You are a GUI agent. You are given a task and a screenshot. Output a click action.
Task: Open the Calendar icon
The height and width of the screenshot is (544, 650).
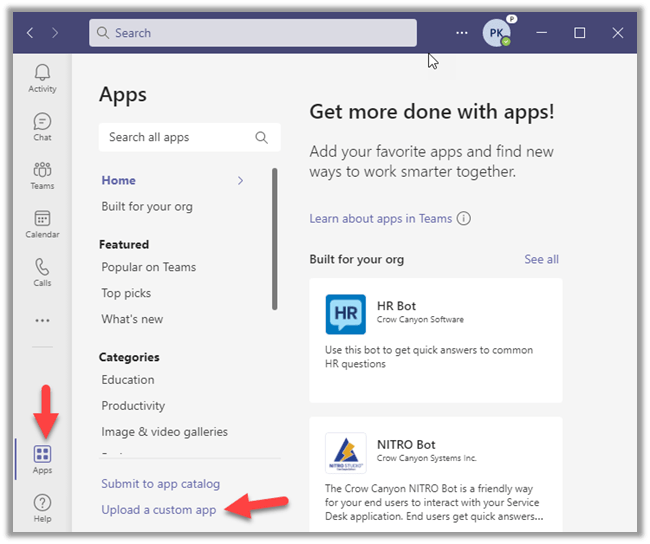click(x=42, y=224)
